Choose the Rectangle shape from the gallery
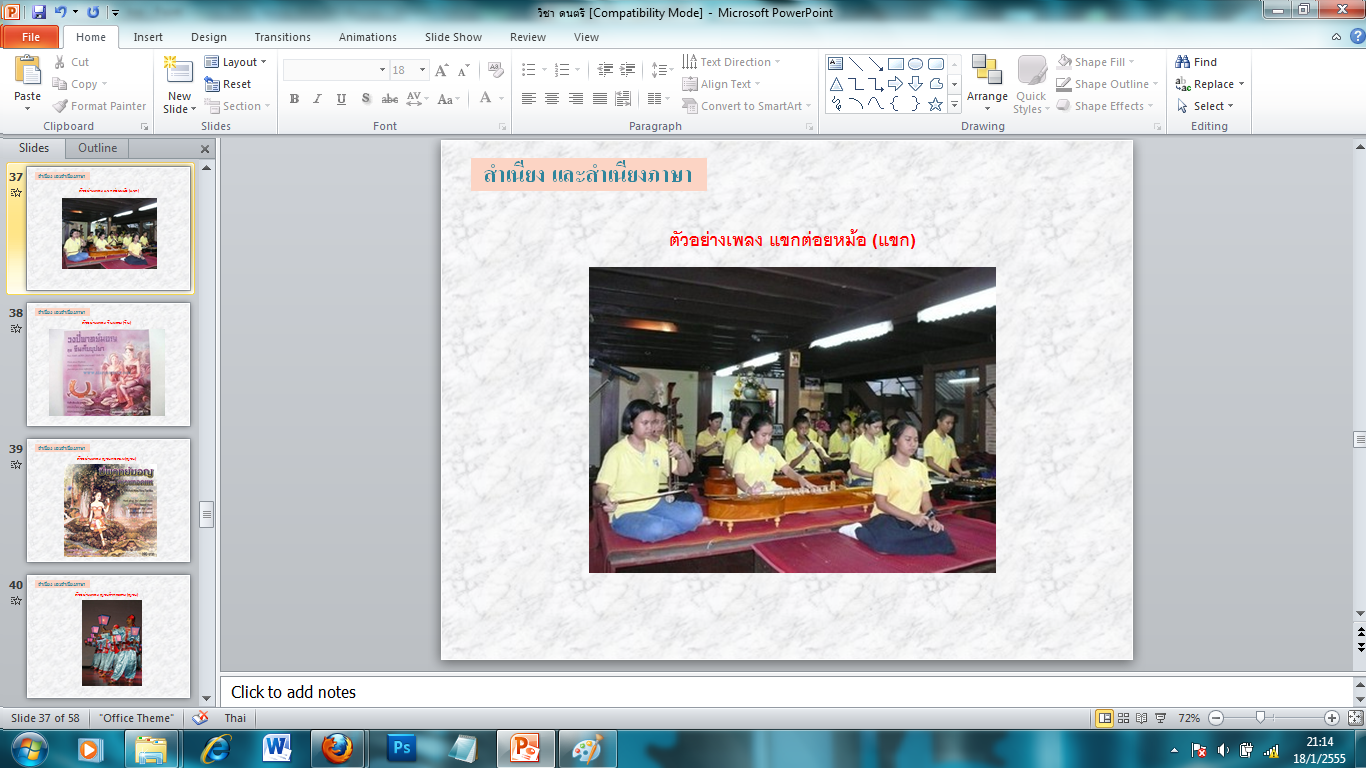Screen dimensions: 1366x768 [x=896, y=63]
